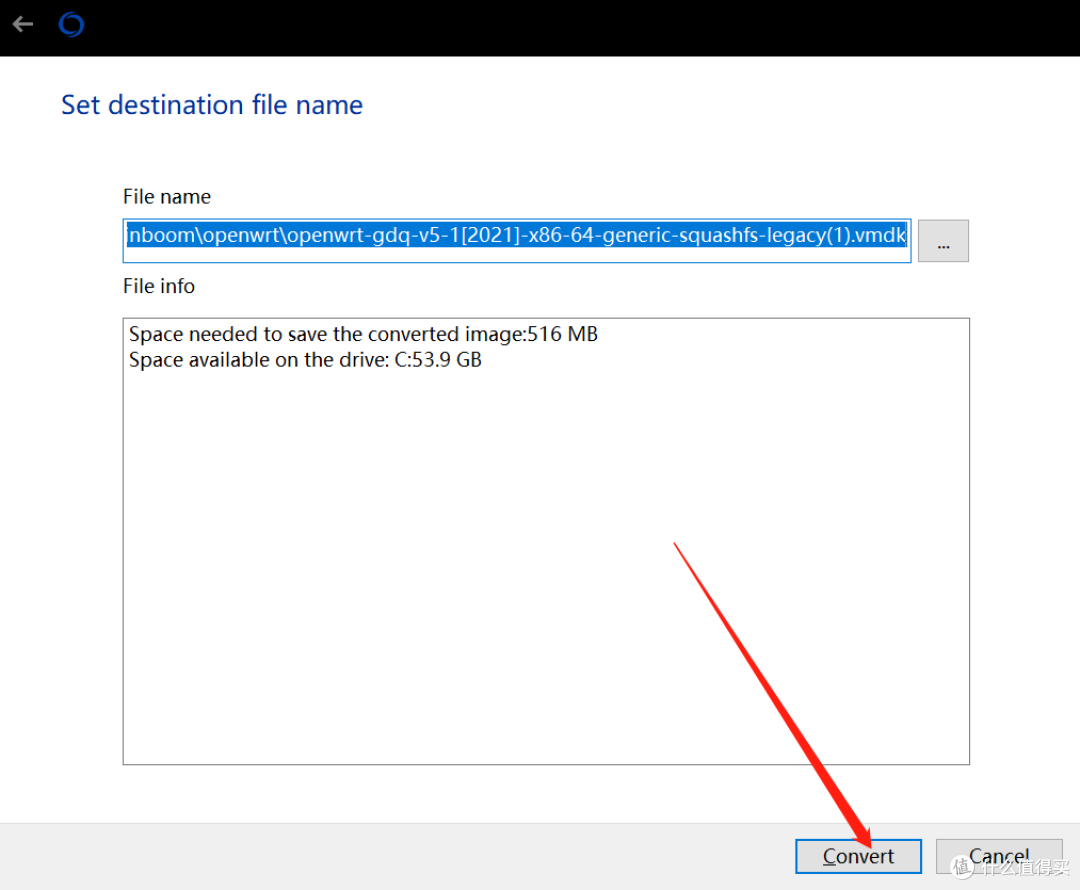Click the 'Set destination file name' heading
Screen dimensions: 1080x890
pyautogui.click(x=212, y=105)
